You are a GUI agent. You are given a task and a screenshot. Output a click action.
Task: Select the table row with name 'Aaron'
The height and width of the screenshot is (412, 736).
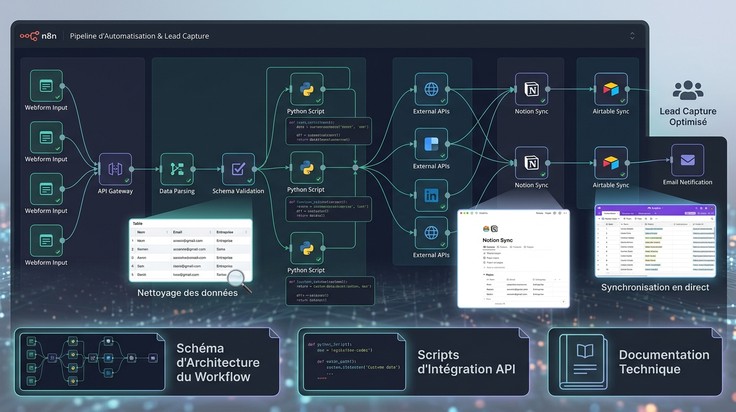click(191, 258)
